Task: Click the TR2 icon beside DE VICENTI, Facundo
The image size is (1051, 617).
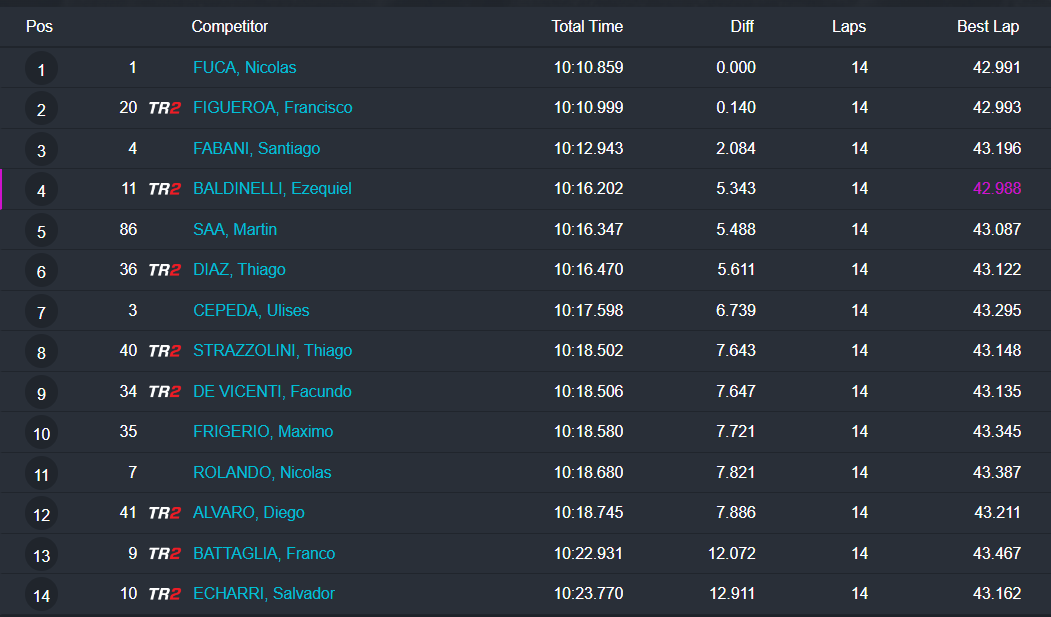Action: click(164, 392)
